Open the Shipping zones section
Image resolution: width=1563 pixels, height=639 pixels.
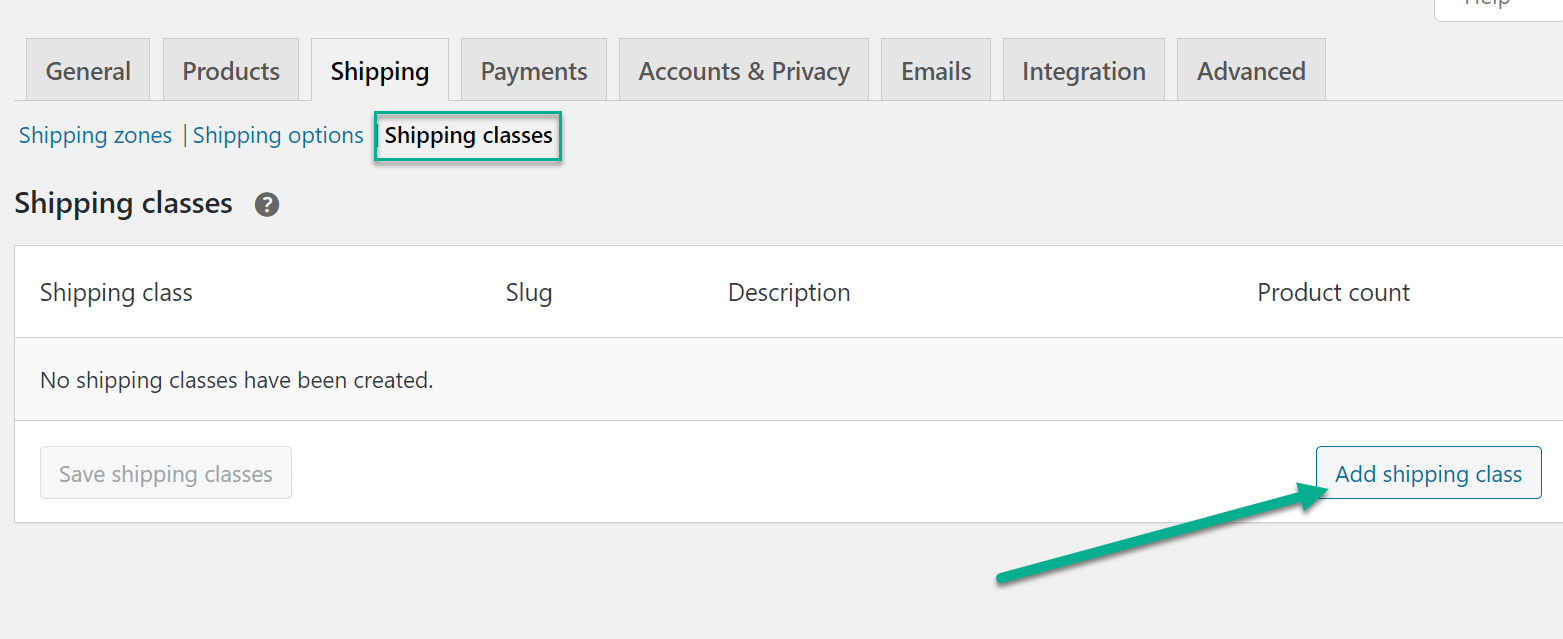(95, 135)
